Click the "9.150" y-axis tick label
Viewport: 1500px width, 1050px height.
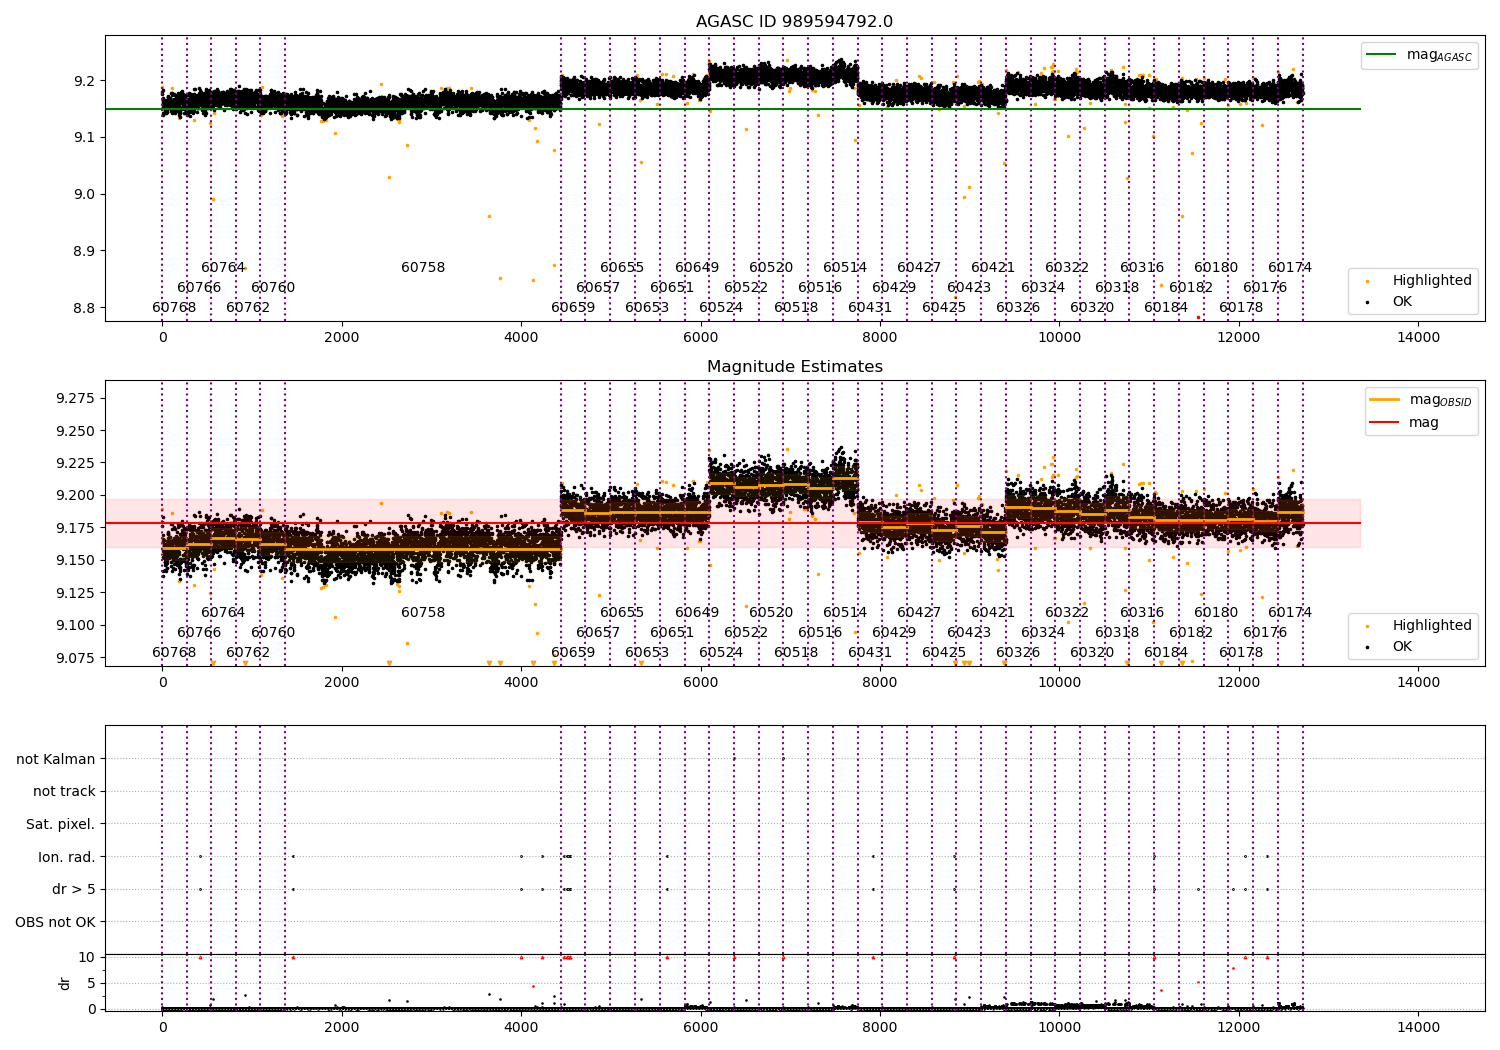coord(75,560)
